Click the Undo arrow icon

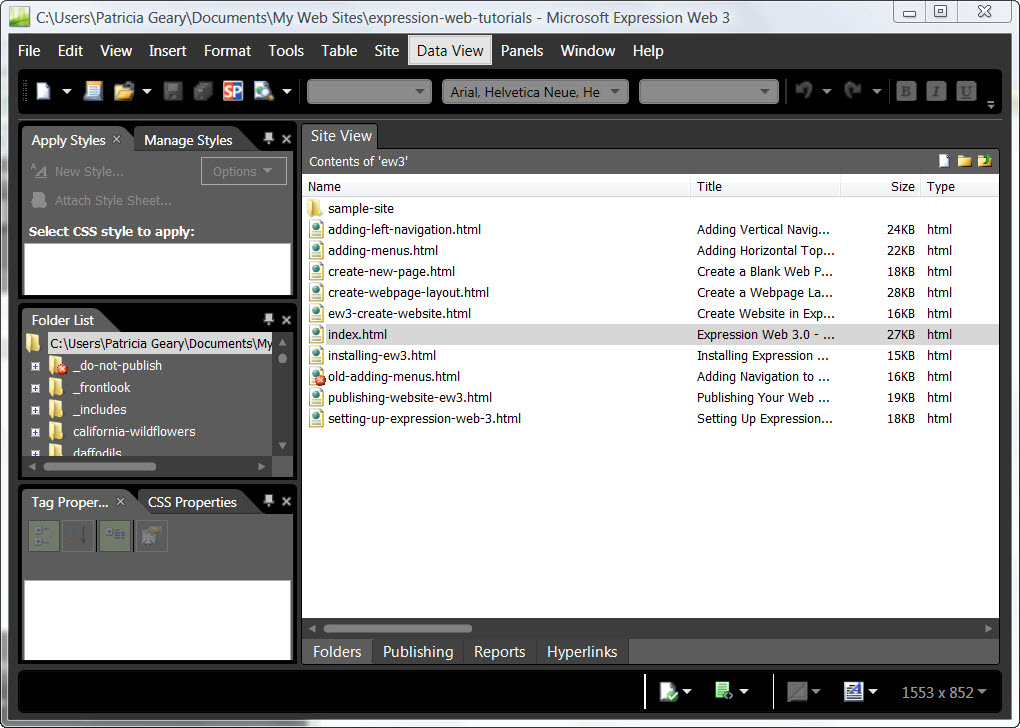pos(804,90)
